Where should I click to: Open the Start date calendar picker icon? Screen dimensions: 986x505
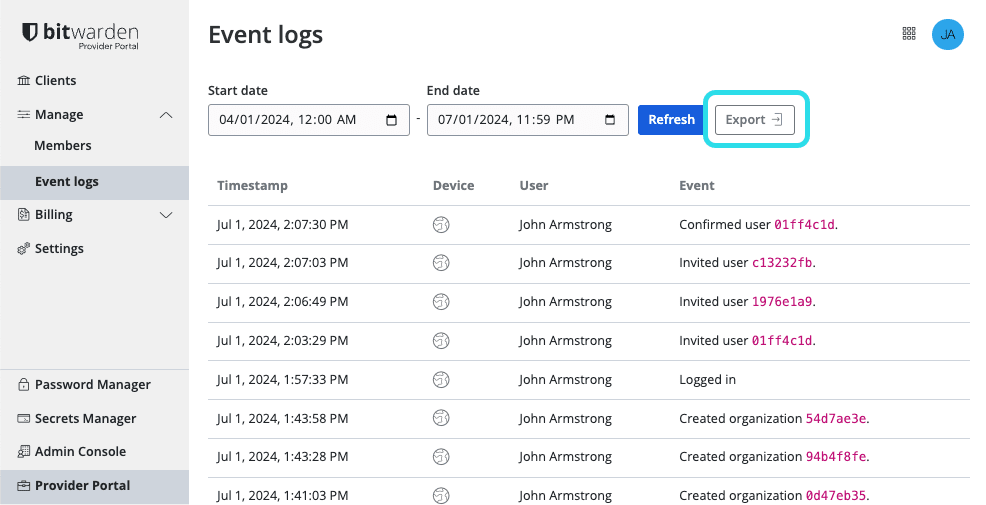[x=391, y=120]
